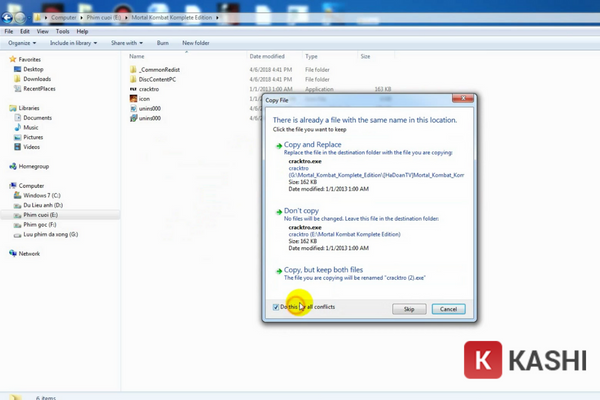Select the cracktro application icon

click(133, 89)
